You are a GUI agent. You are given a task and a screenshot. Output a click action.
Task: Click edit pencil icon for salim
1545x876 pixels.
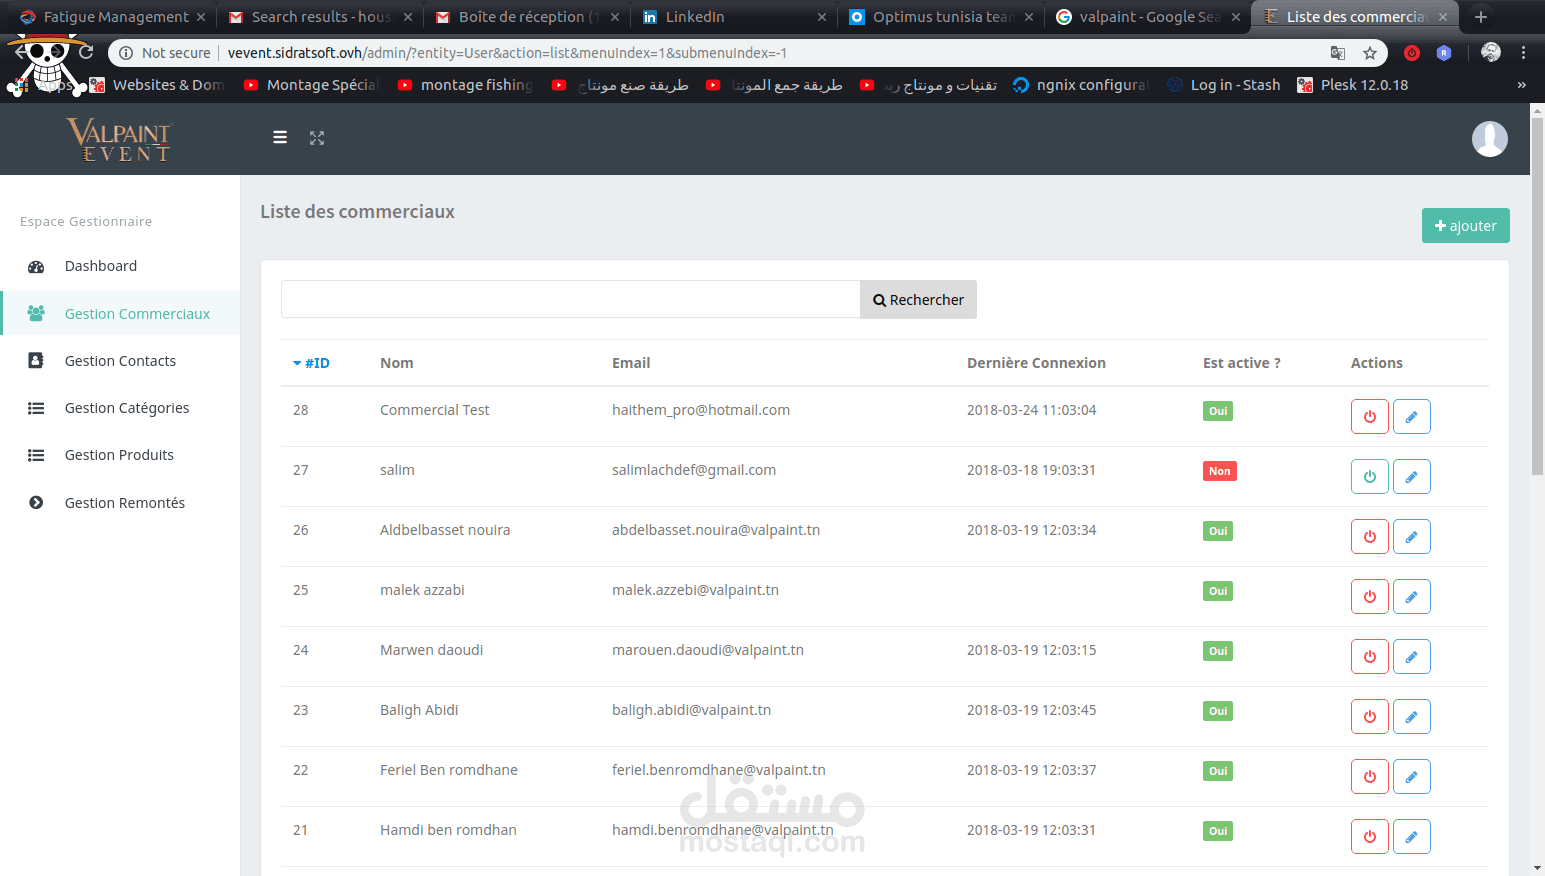(x=1411, y=476)
